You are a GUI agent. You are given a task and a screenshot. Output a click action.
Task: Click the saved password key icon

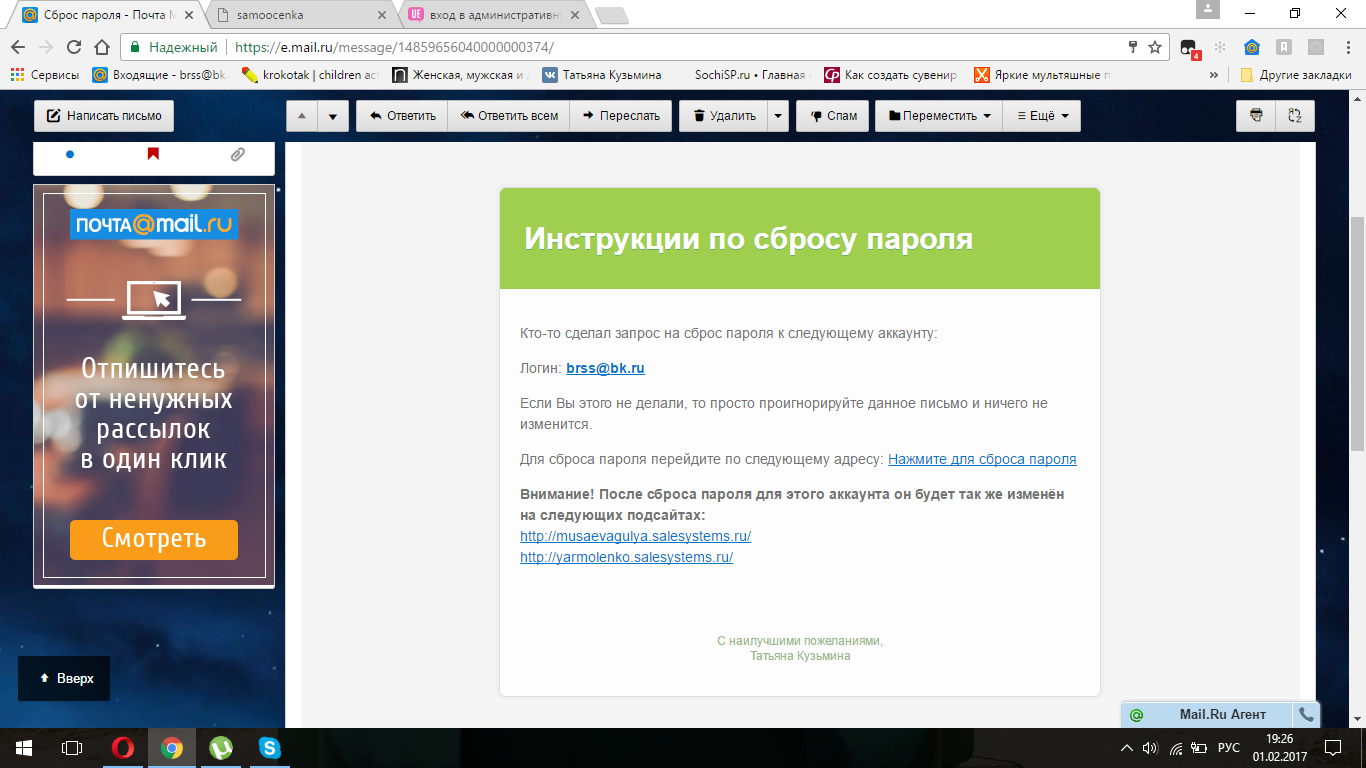click(x=1133, y=47)
